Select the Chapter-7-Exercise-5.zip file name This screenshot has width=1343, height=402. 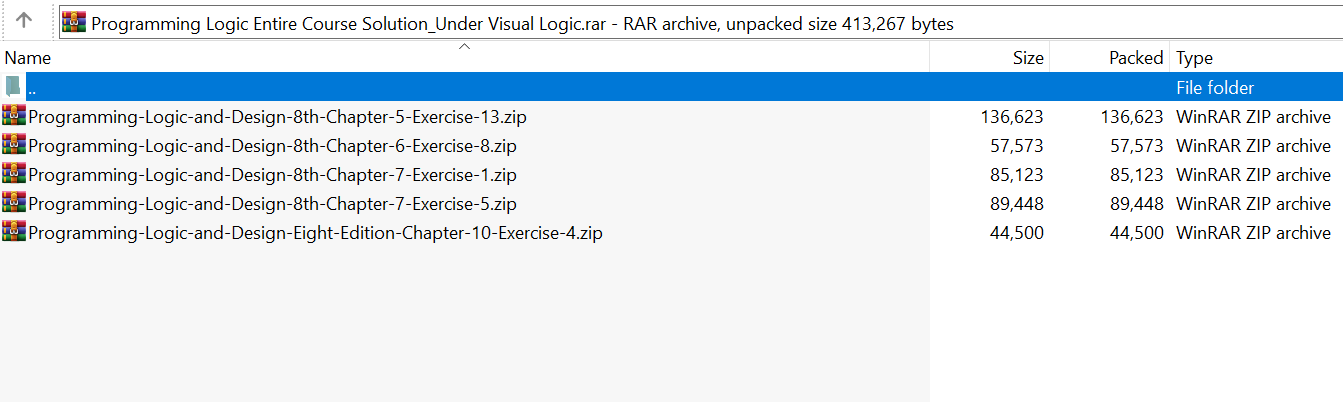tap(272, 204)
